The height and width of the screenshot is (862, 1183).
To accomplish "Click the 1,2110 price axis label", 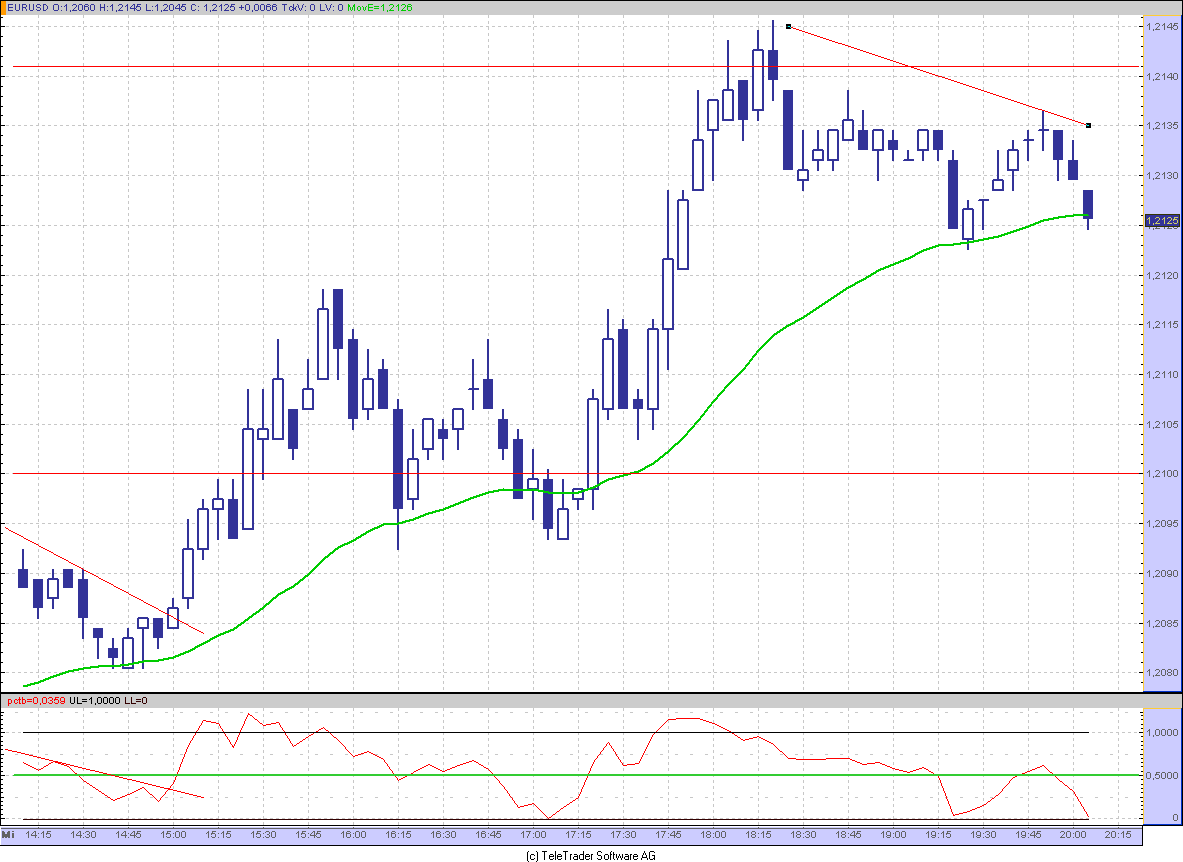I will (1162, 375).
